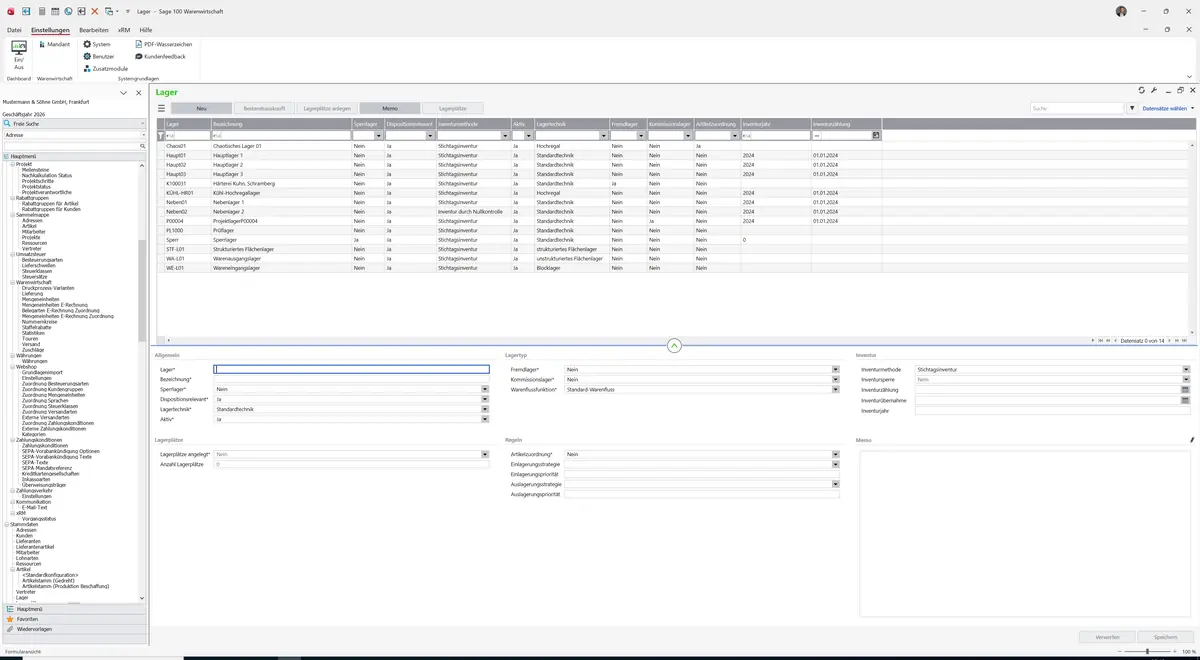This screenshot has height=660, width=1200.
Task: Click the zoom slider in status bar
Action: point(1147,652)
